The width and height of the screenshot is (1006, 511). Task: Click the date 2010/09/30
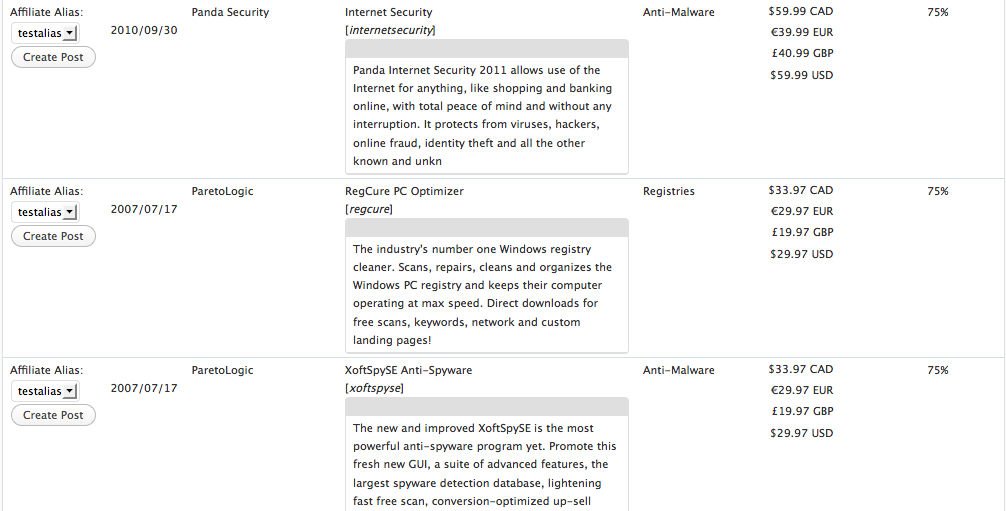144,30
